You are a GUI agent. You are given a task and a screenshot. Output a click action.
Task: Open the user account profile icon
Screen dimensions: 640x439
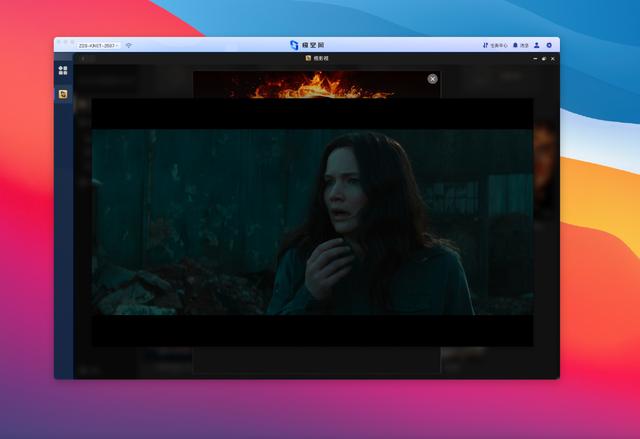pyautogui.click(x=537, y=45)
